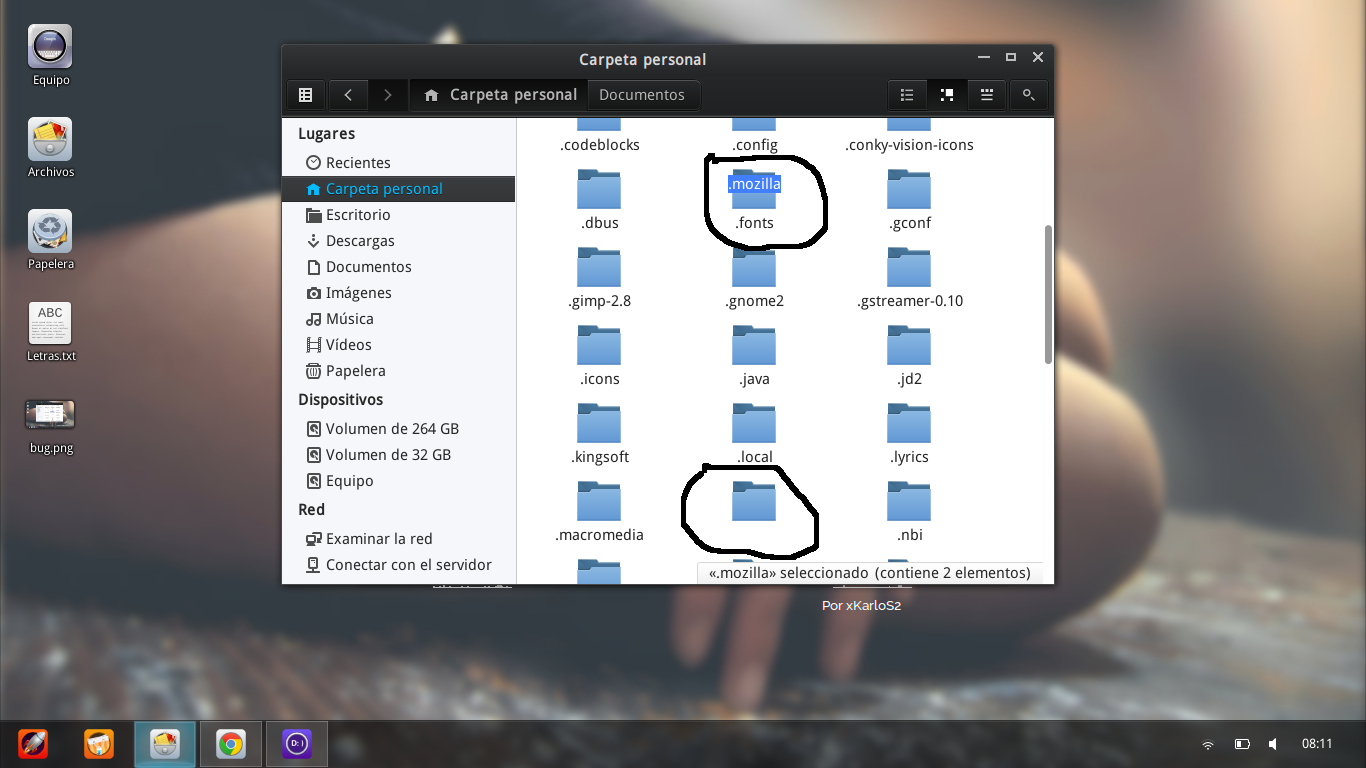Click the Wi-Fi icon in the system tray

pyautogui.click(x=1208, y=744)
